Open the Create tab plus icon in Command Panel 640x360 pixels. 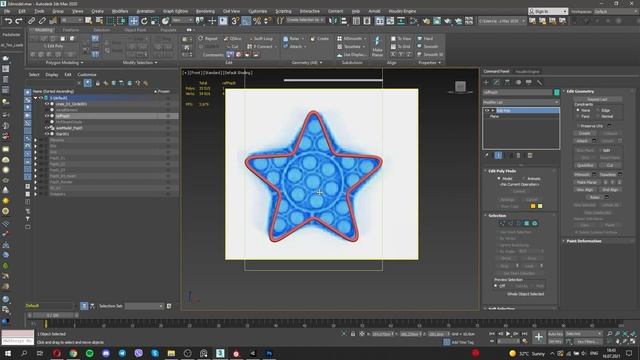pyautogui.click(x=486, y=82)
